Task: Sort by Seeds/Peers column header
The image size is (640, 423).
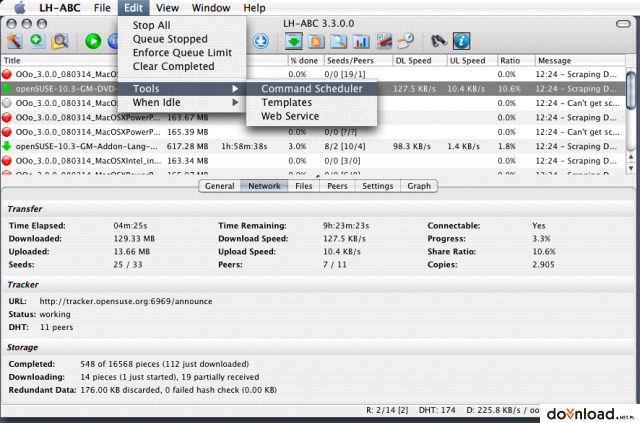Action: [x=358, y=60]
